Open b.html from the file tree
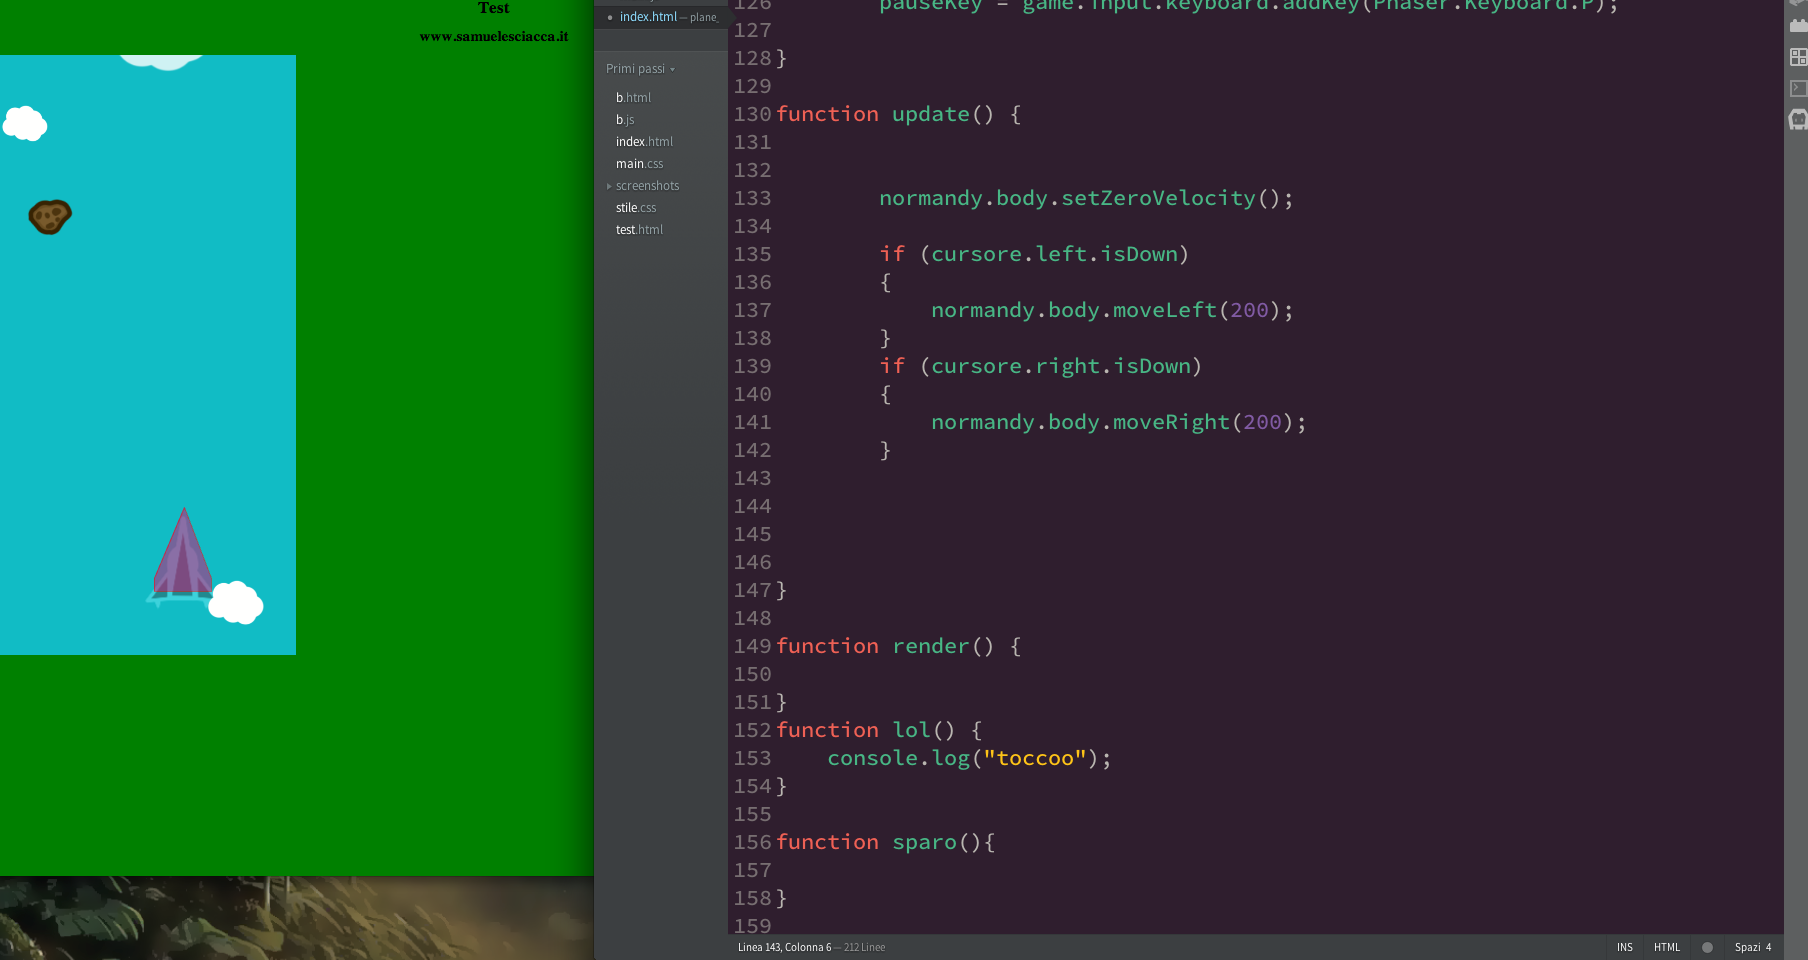The height and width of the screenshot is (960, 1808). 633,98
